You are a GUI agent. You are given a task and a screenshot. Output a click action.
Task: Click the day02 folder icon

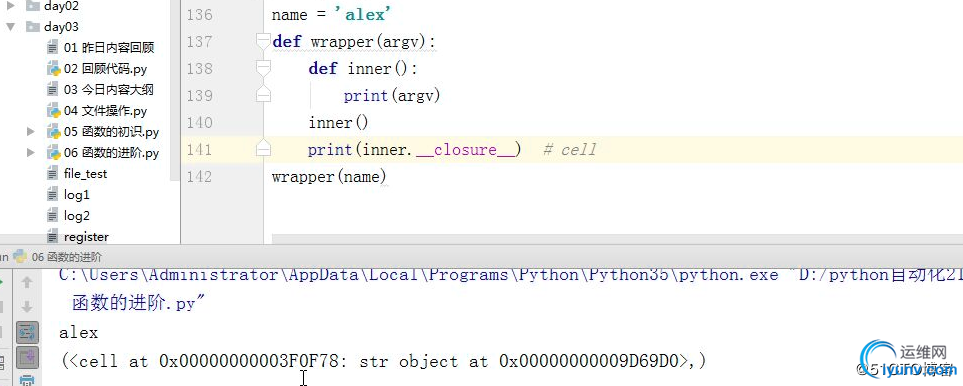coord(33,7)
